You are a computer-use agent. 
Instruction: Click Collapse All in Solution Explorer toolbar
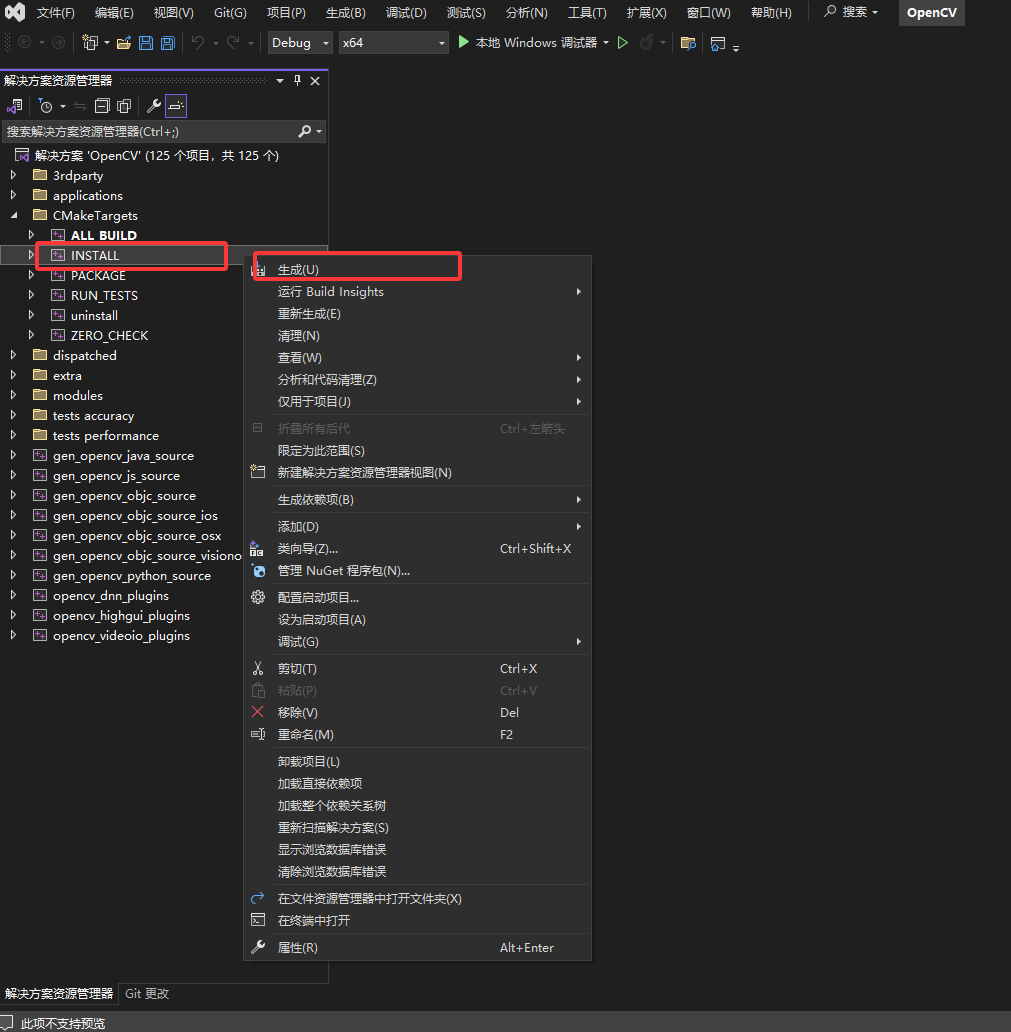(x=102, y=106)
